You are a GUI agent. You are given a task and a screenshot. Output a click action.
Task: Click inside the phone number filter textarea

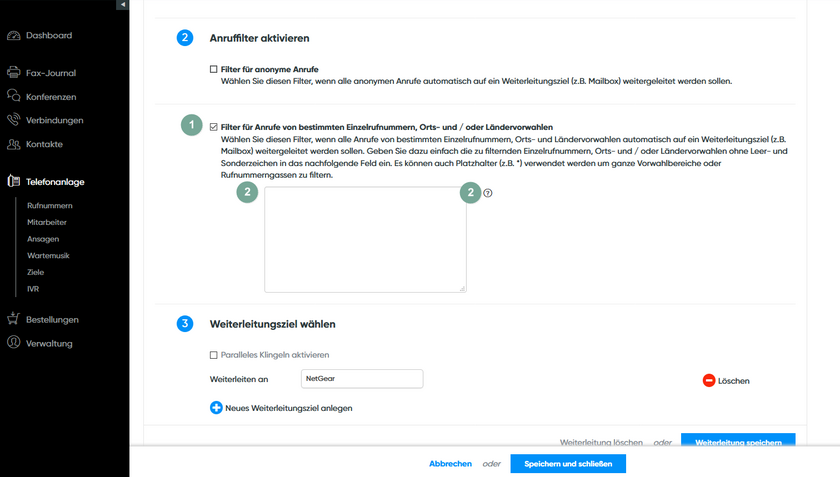click(365, 240)
